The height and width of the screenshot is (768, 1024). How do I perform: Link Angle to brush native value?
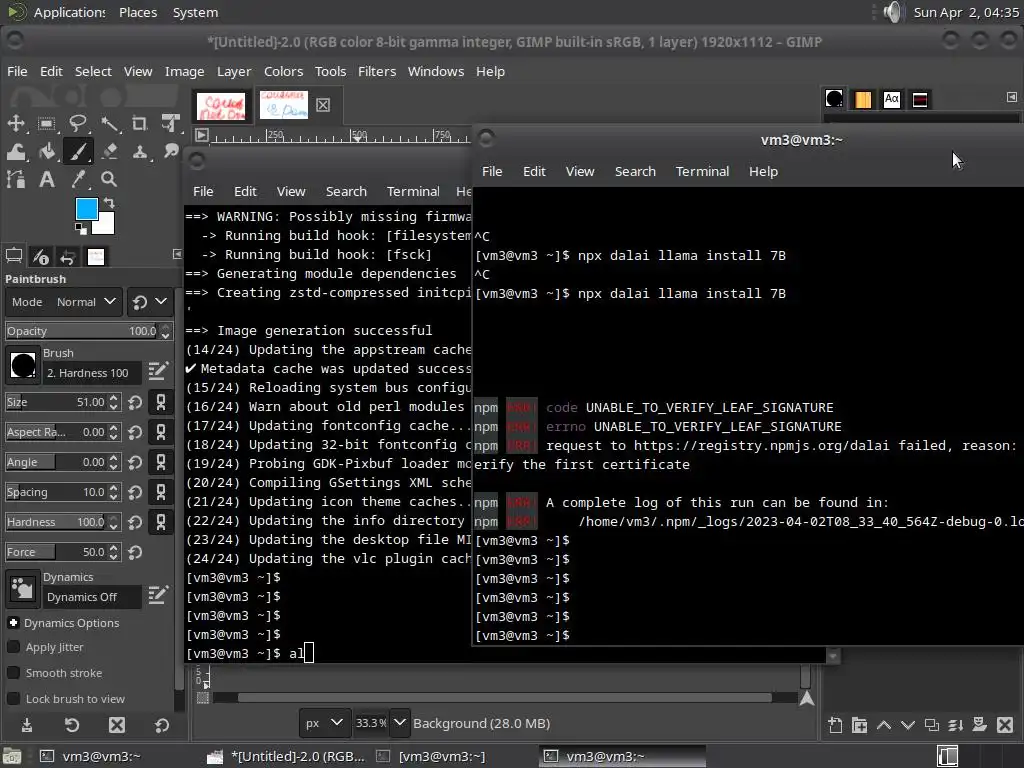tap(161, 462)
